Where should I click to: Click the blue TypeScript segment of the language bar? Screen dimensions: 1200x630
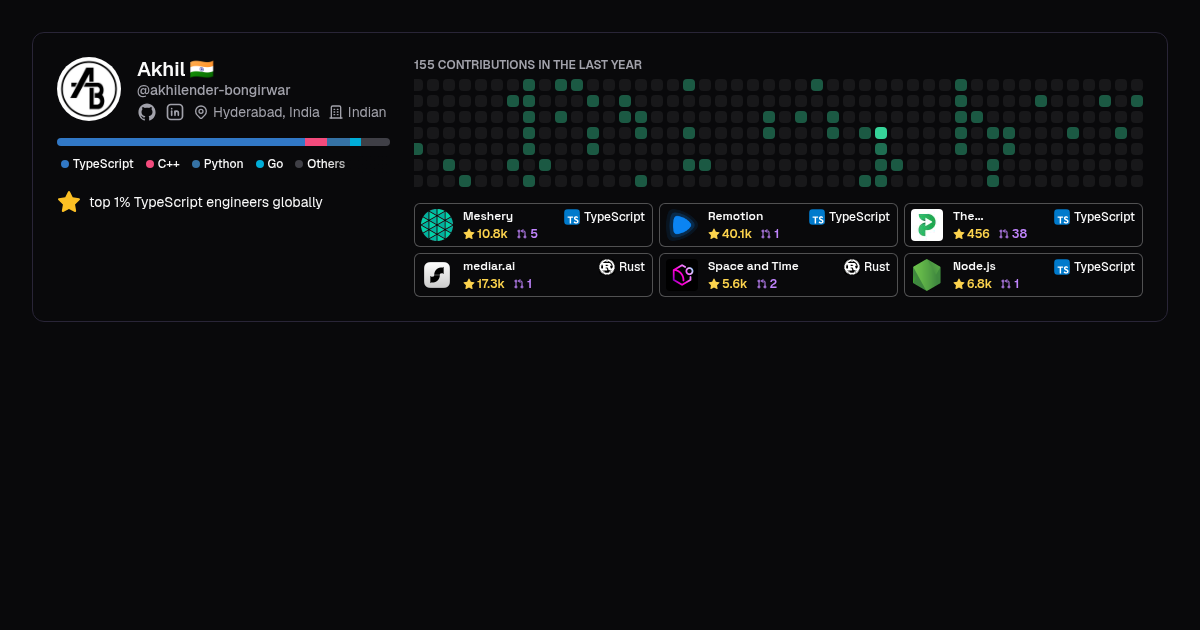click(181, 142)
